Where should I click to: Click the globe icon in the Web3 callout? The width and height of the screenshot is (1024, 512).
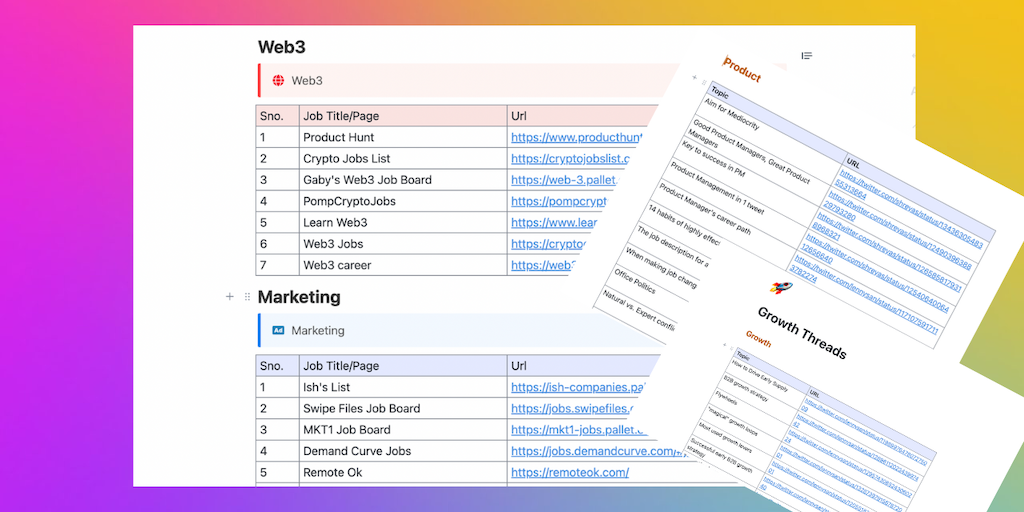(278, 81)
